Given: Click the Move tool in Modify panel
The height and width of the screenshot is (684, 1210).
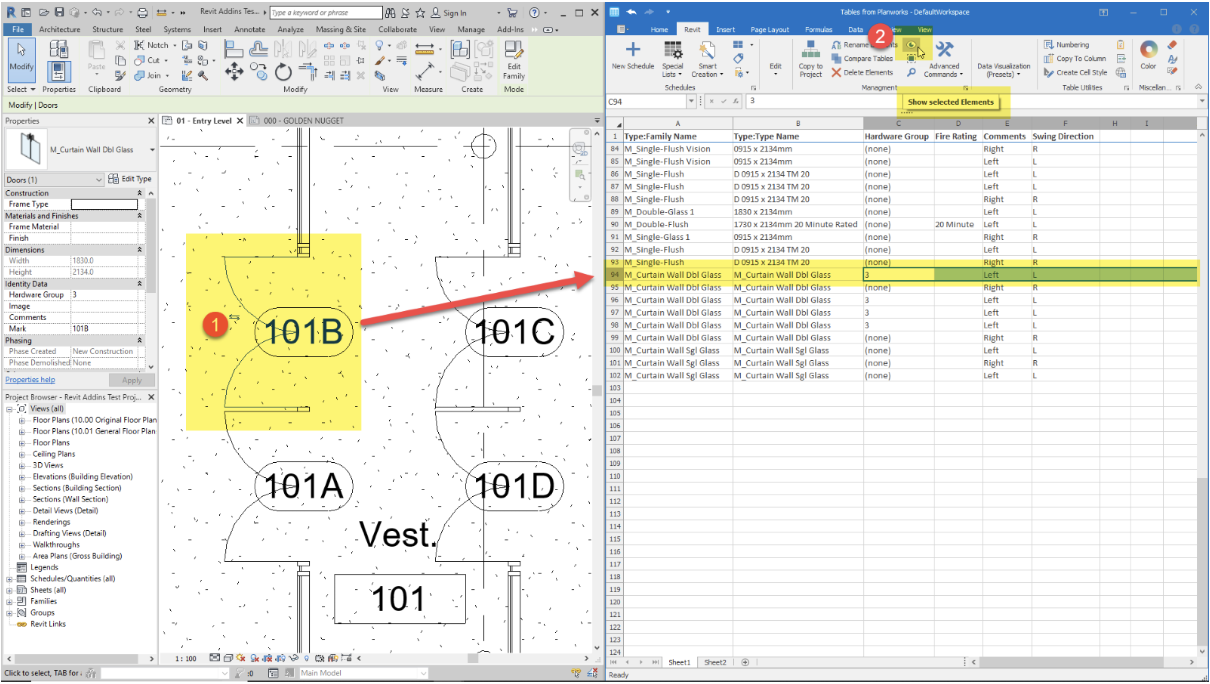Looking at the screenshot, I should (x=234, y=72).
